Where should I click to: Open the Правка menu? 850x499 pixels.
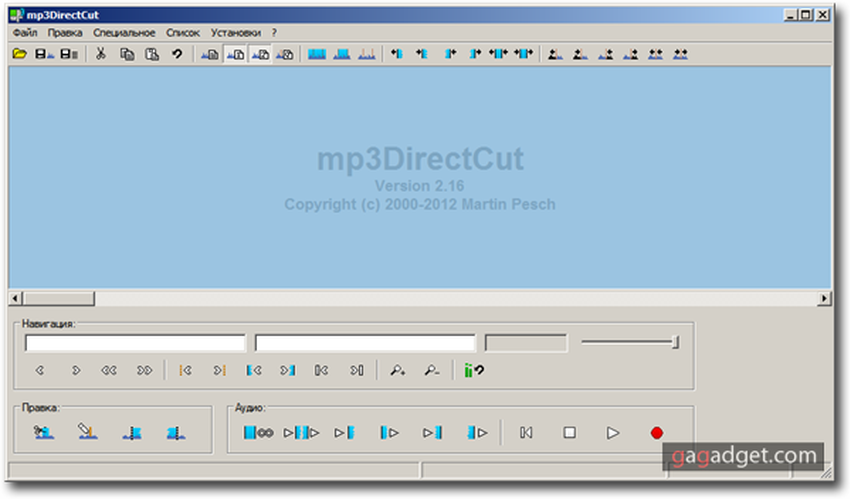tap(65, 32)
